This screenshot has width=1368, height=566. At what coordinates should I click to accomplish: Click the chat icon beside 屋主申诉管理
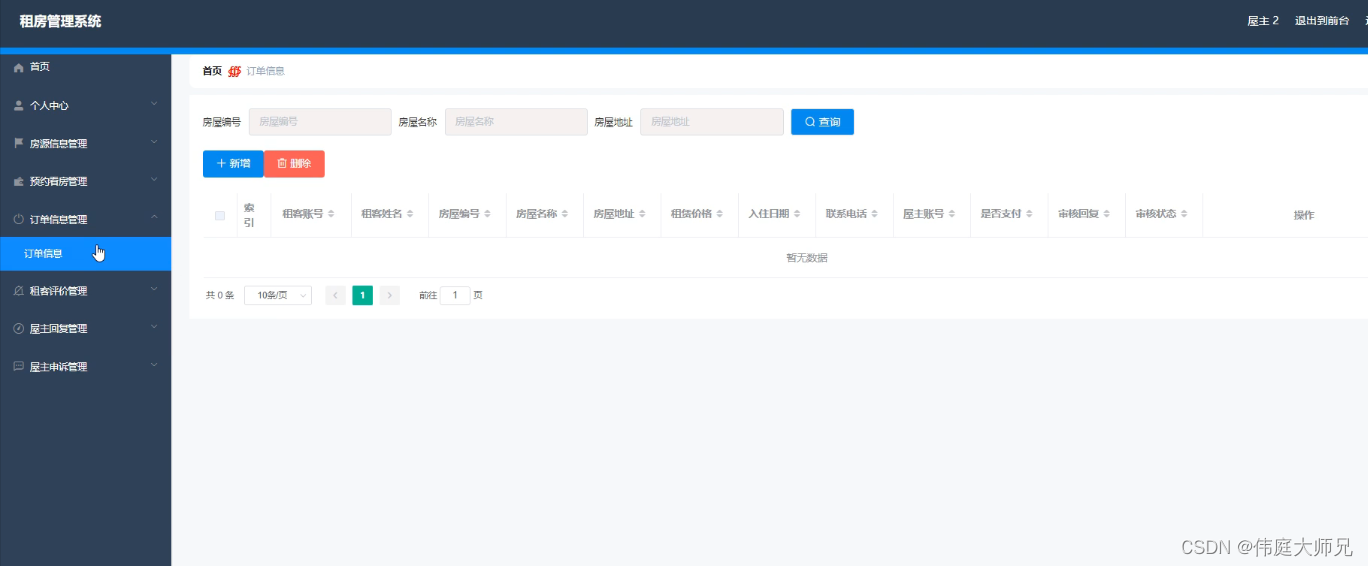coord(18,367)
